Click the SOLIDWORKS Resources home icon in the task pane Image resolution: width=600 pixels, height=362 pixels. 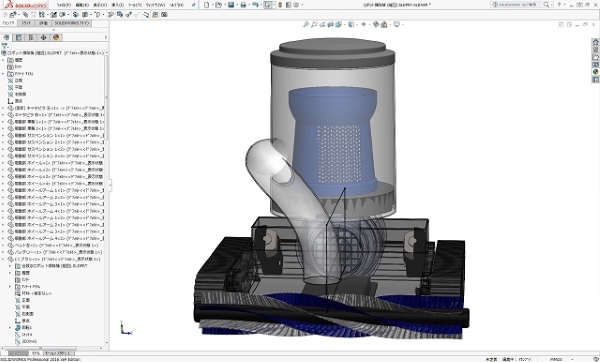pos(595,42)
